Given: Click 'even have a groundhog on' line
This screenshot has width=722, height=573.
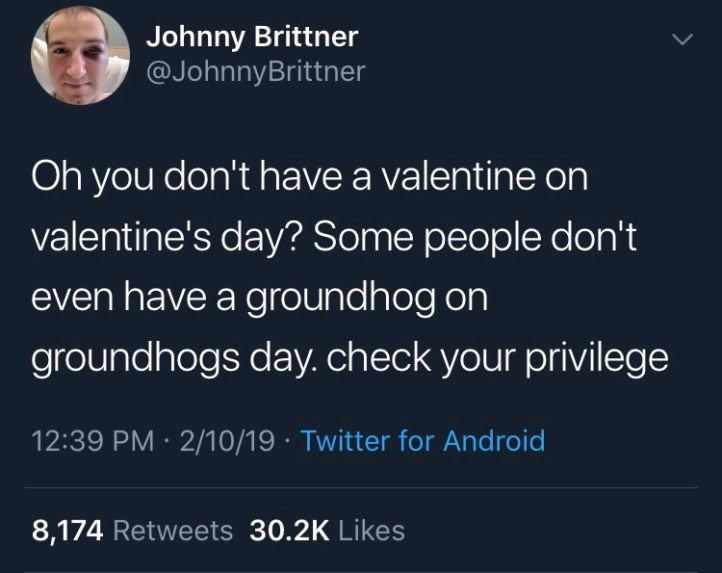Looking at the screenshot, I should [259, 299].
